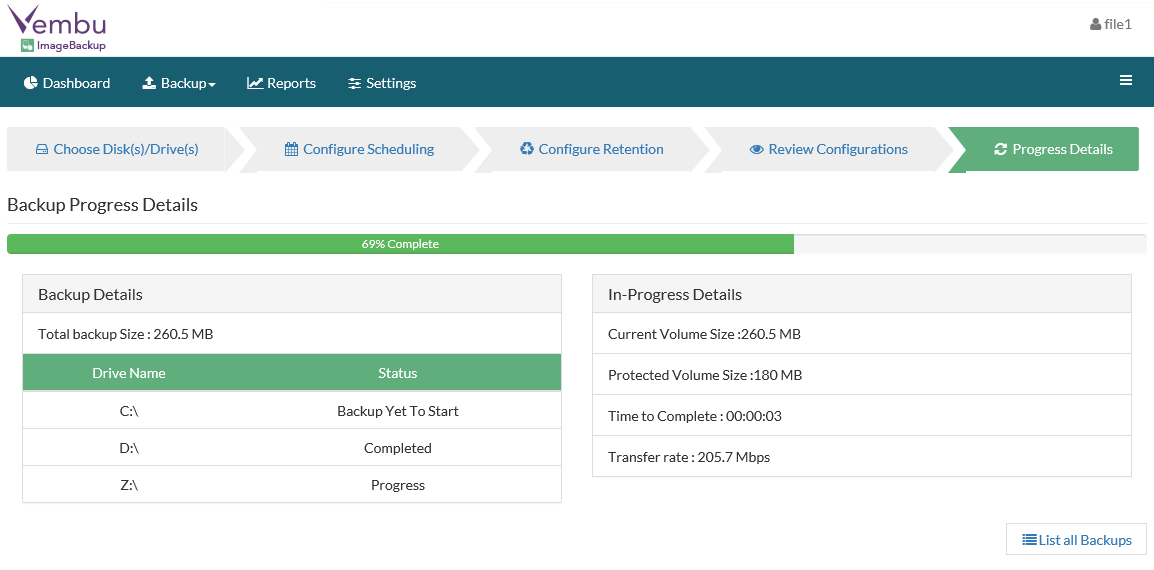Click the disk drive icon in wizard
Image resolution: width=1154 pixels, height=570 pixels.
42,150
